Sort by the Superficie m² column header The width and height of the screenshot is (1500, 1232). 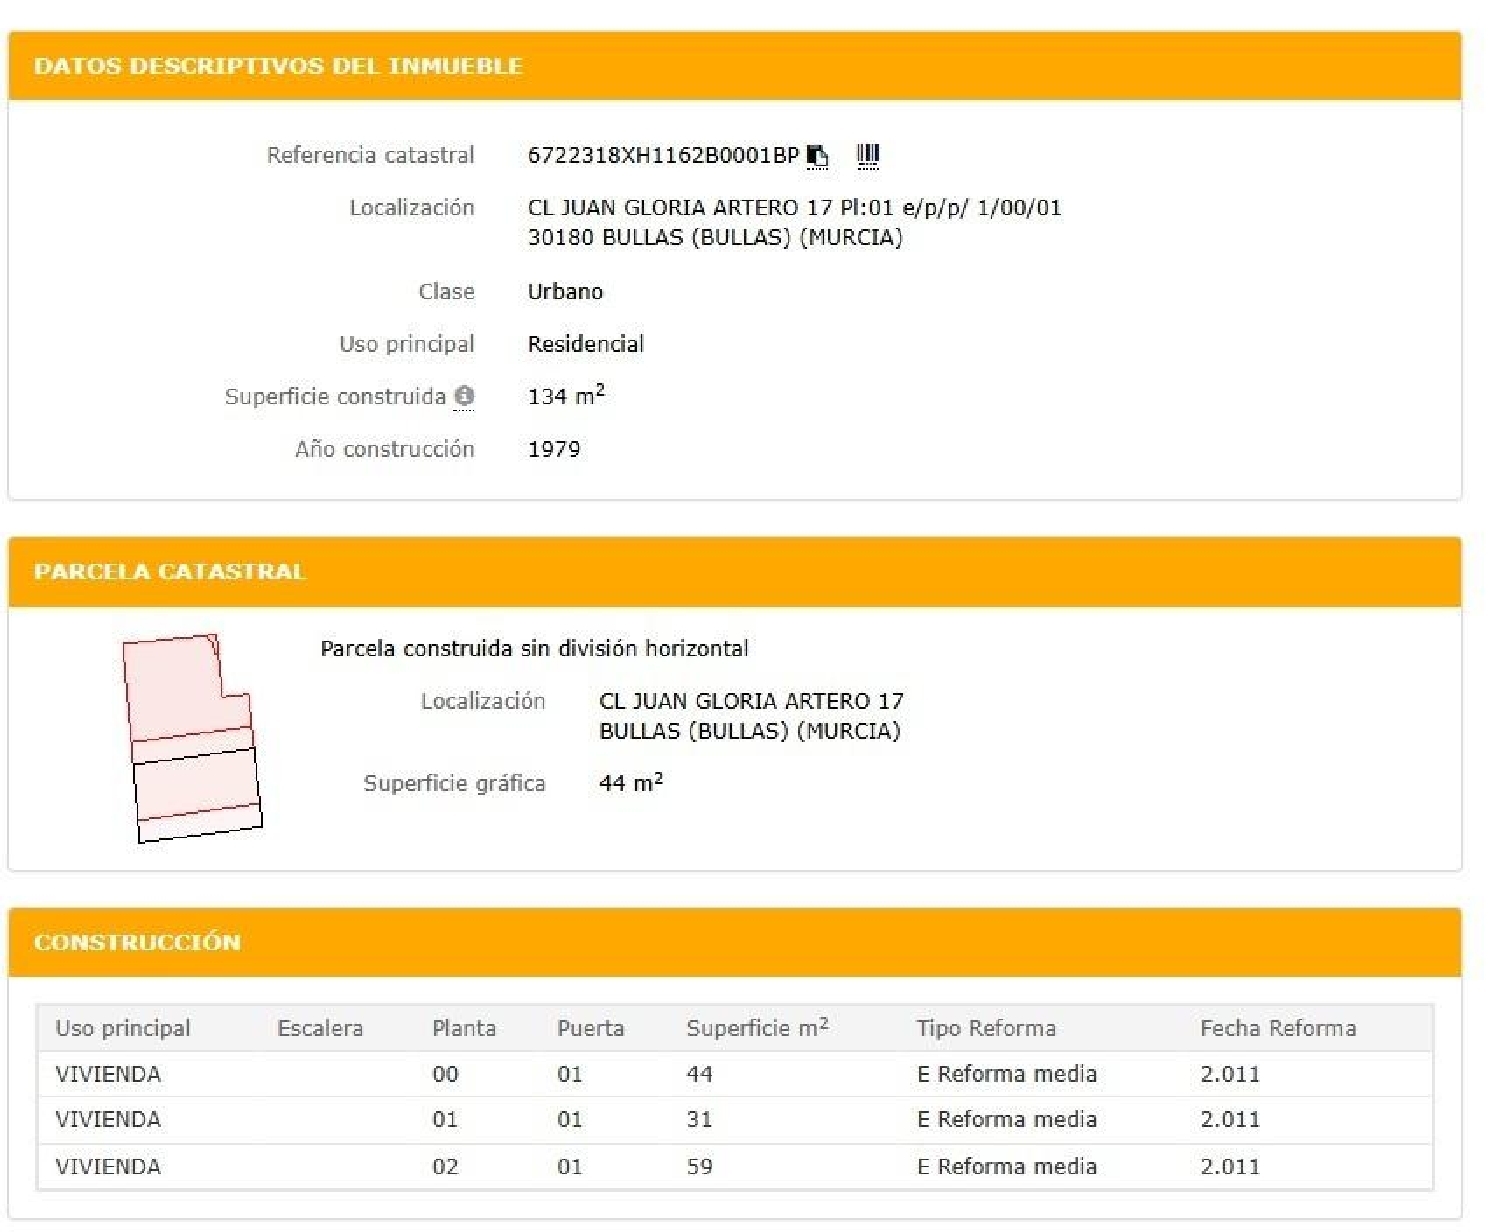coord(757,1028)
